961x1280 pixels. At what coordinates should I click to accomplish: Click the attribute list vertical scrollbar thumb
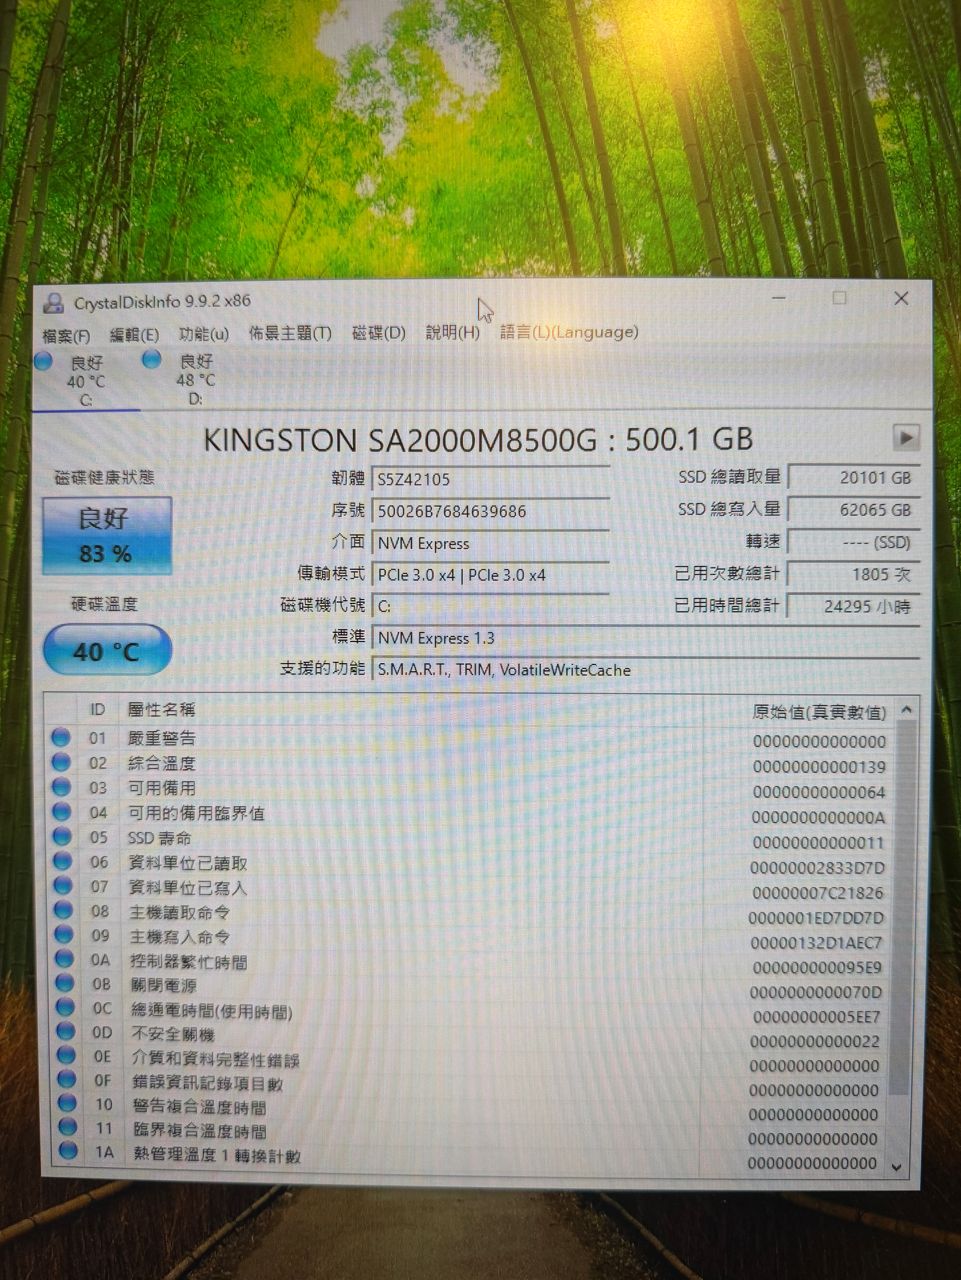903,905
